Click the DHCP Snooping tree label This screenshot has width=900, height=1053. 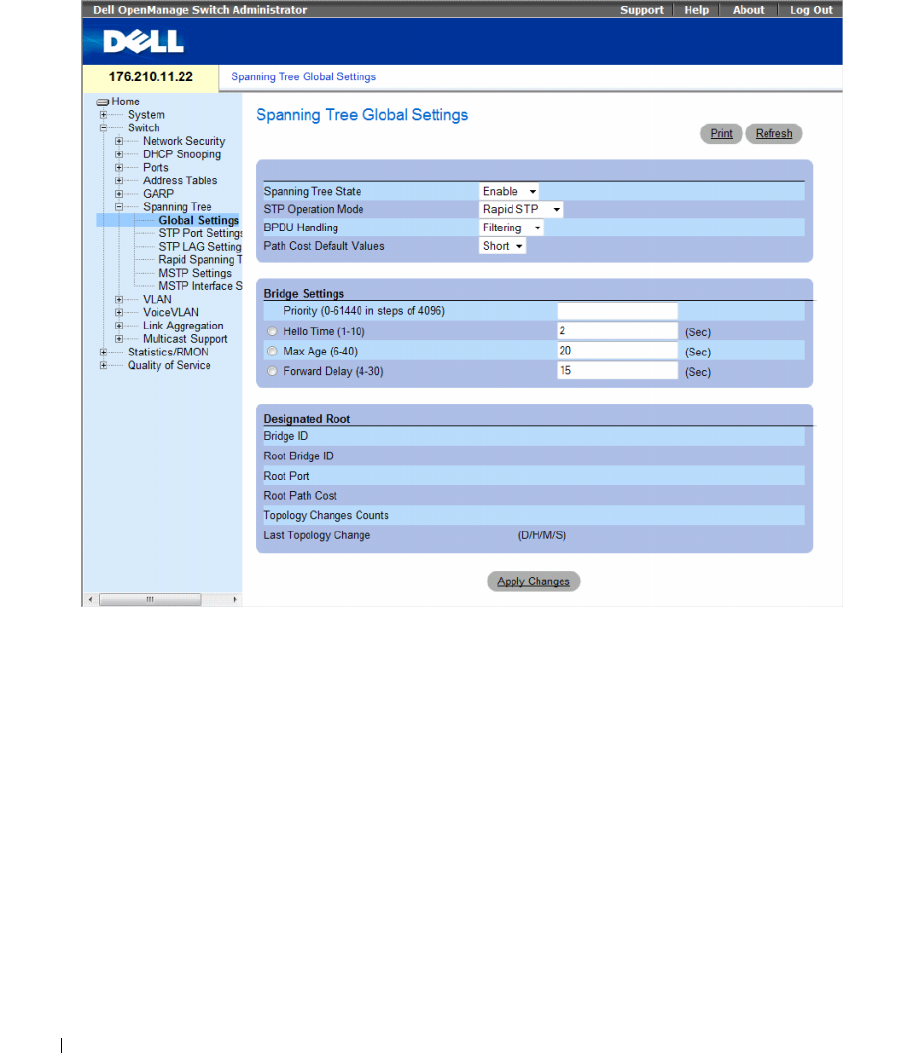click(x=182, y=154)
